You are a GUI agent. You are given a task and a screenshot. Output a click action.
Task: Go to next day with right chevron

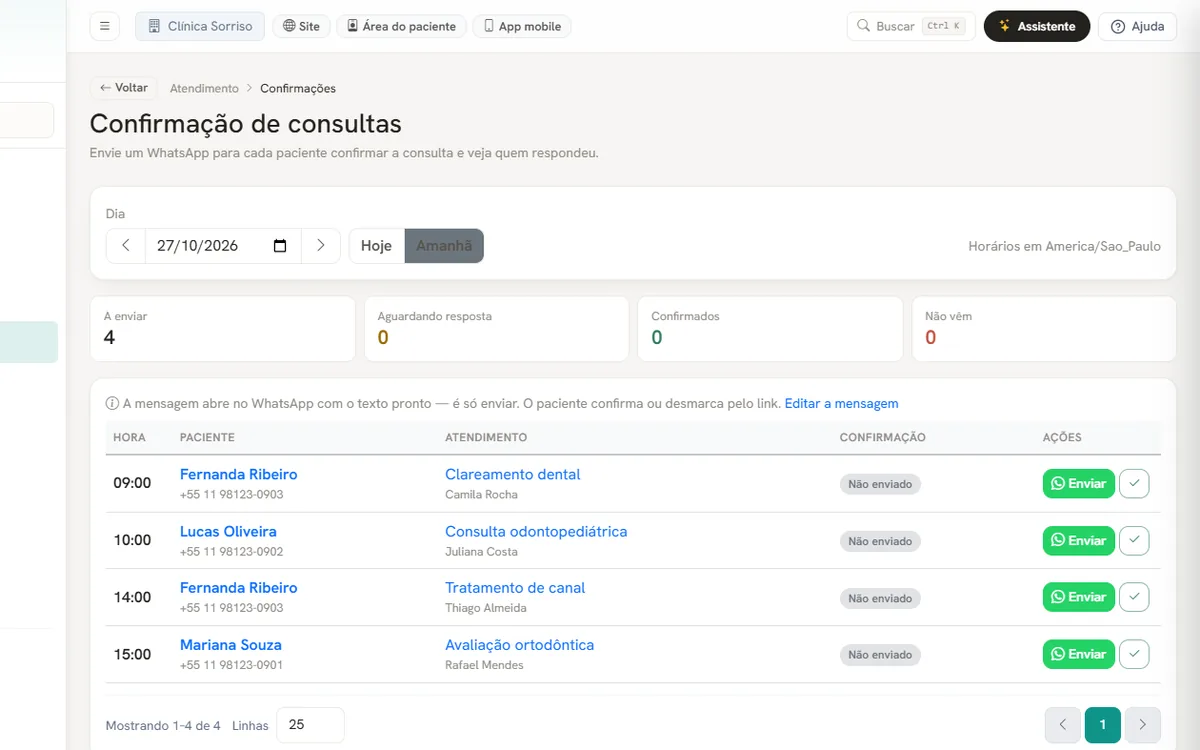tap(320, 246)
